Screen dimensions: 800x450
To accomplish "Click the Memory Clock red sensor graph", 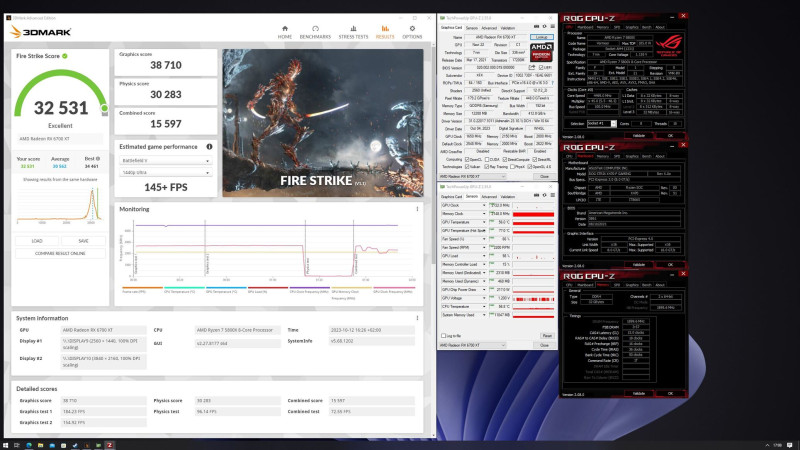I will [x=533, y=214].
